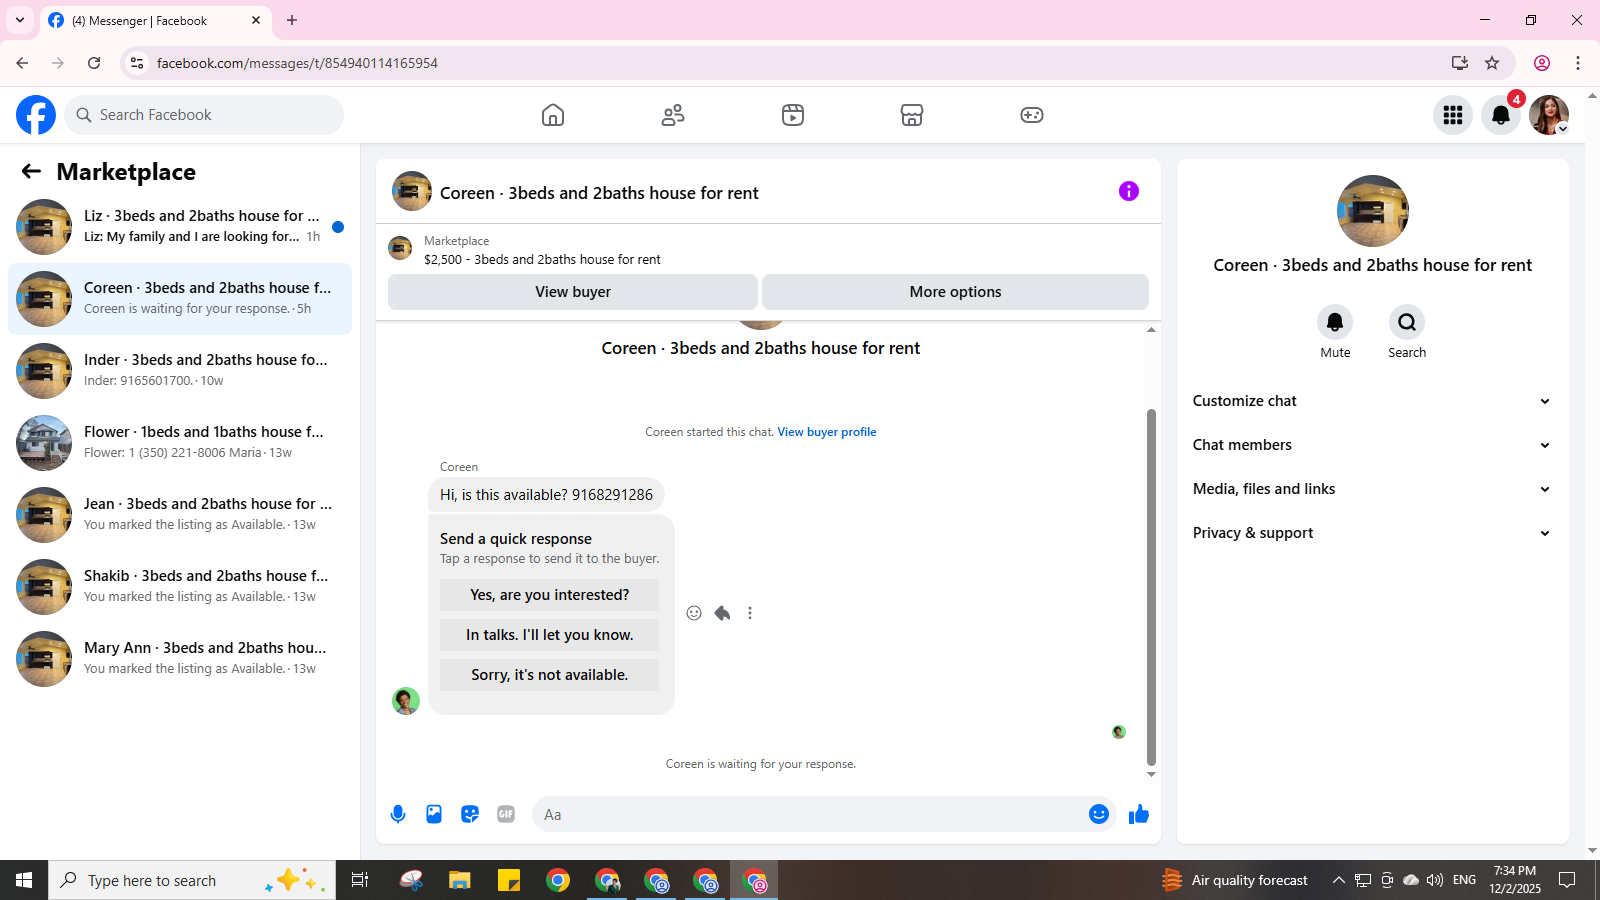Expand Customize chat section
Image resolution: width=1600 pixels, height=900 pixels.
click(1372, 401)
